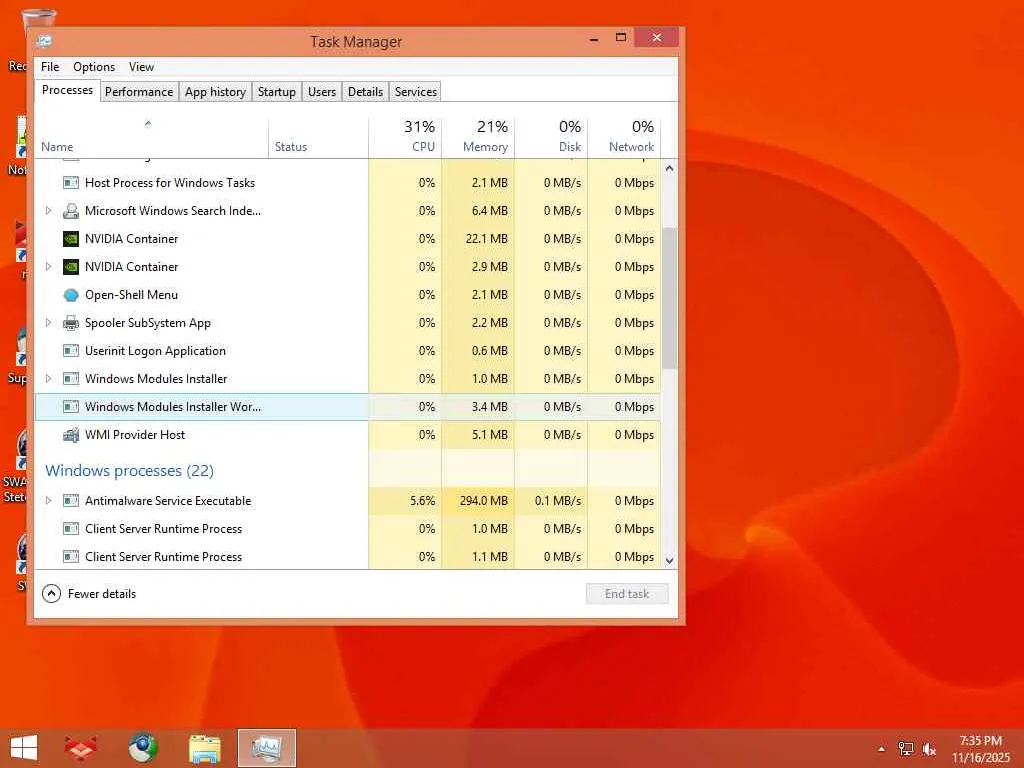
Task: Select the 'Open-Shell Menu' process name
Action: pyautogui.click(x=131, y=295)
